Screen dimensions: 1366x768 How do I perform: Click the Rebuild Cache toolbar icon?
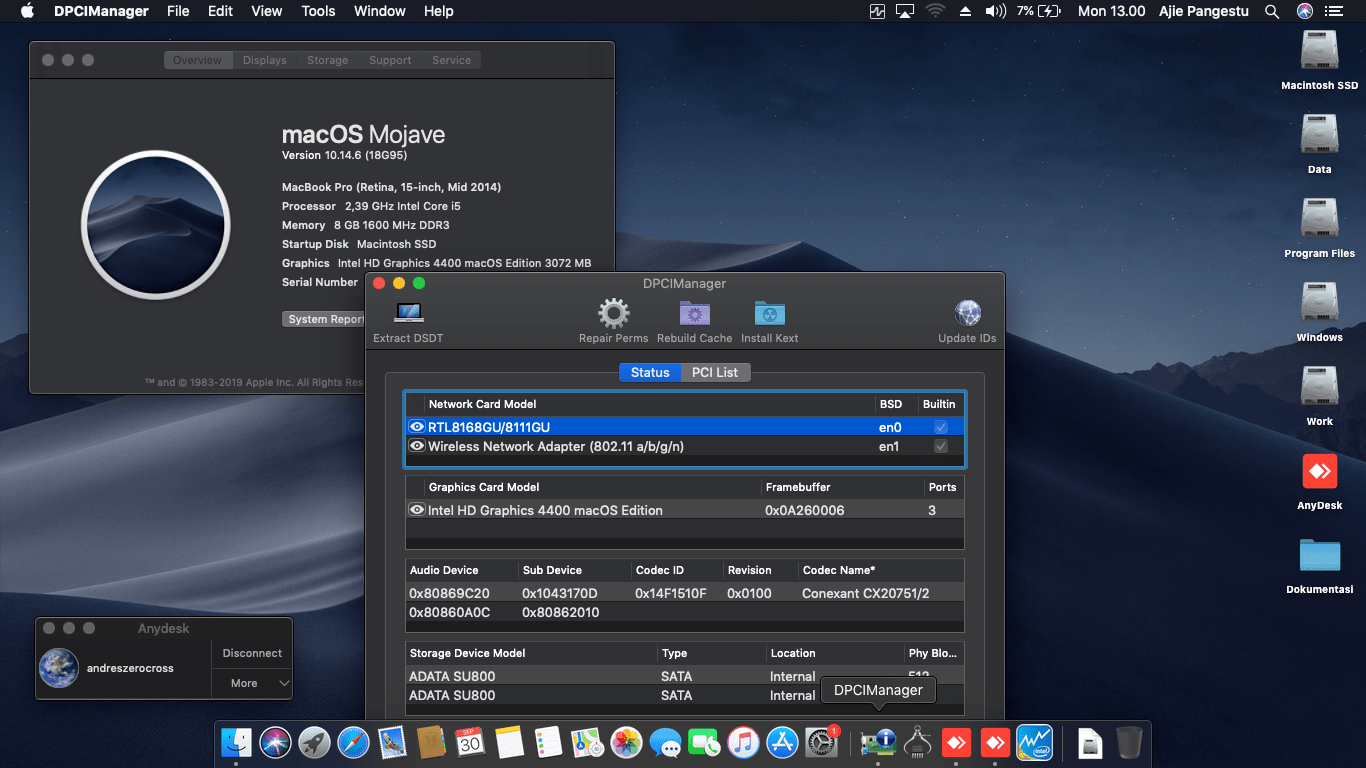point(694,313)
